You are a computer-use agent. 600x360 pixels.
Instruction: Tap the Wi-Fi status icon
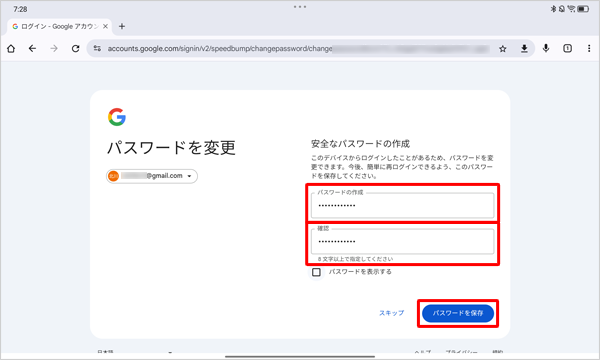pos(572,9)
